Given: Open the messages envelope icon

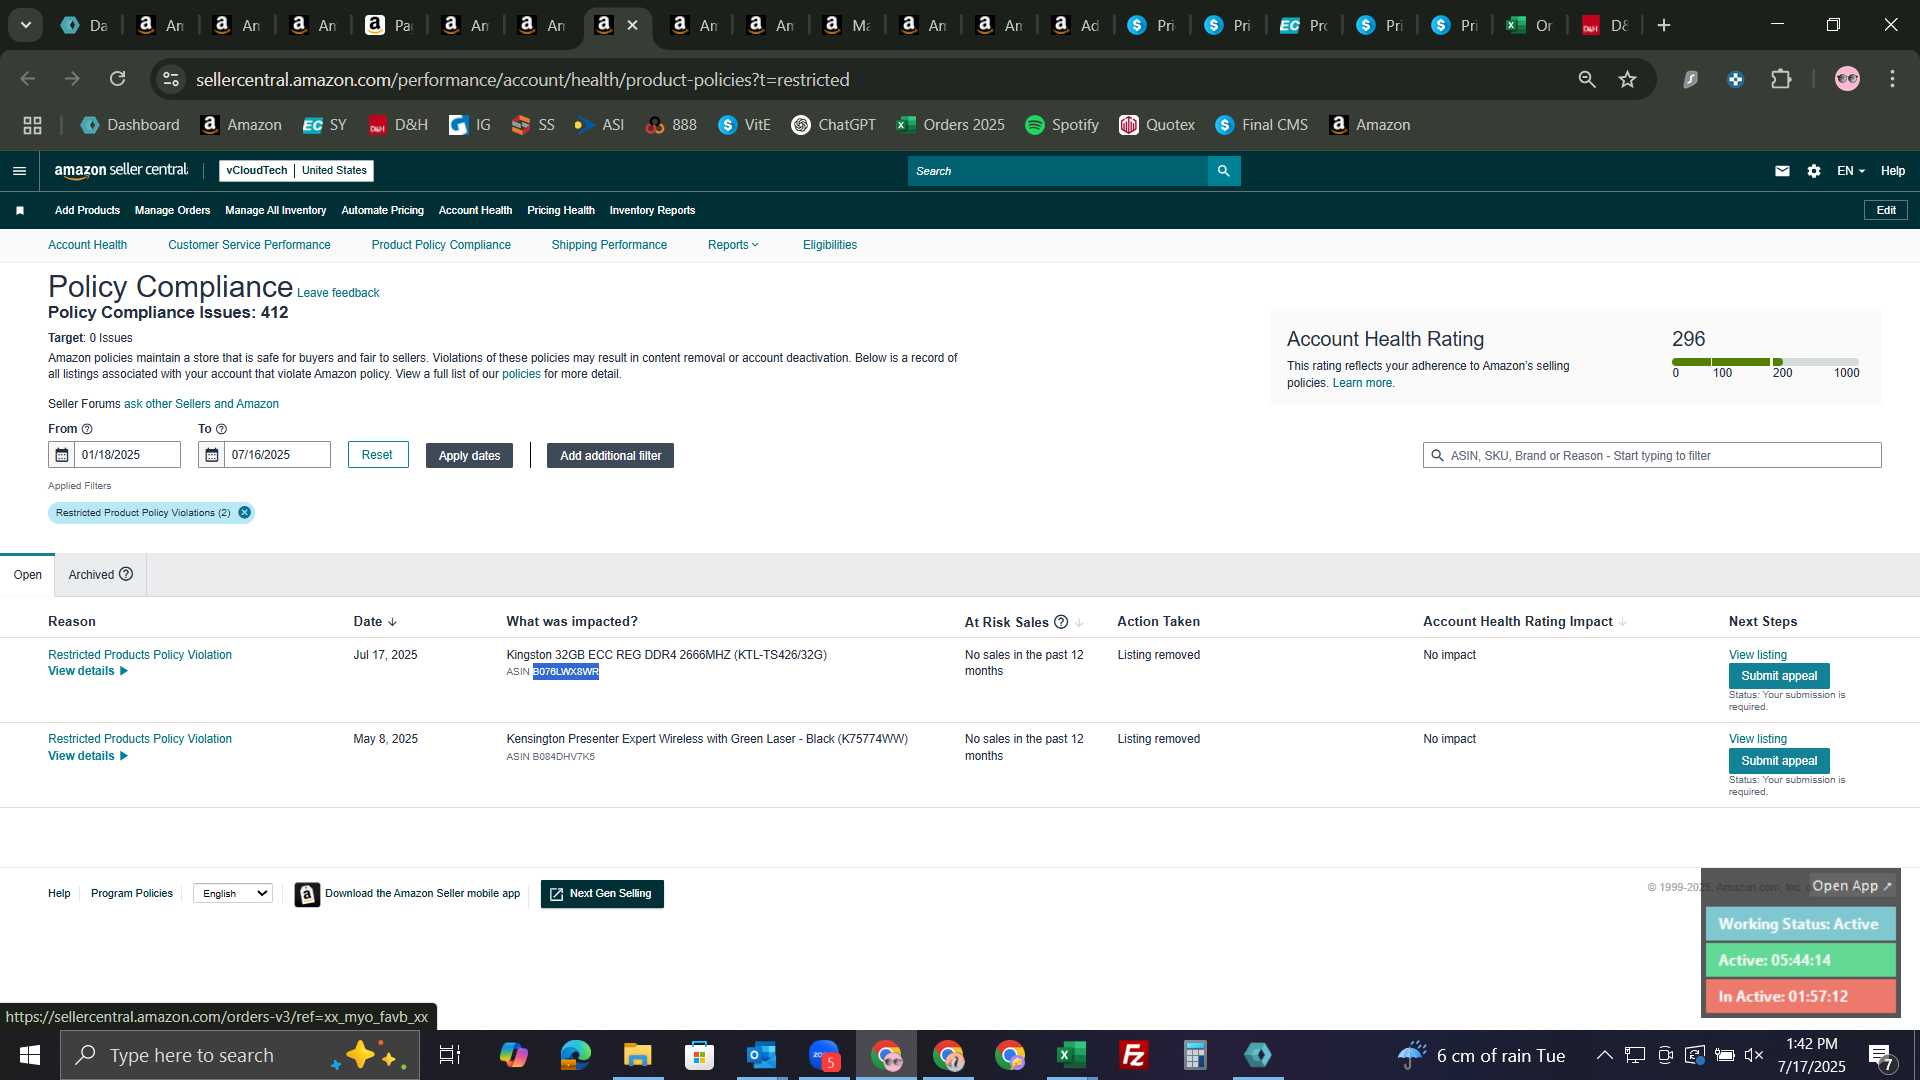Looking at the screenshot, I should click(1782, 171).
